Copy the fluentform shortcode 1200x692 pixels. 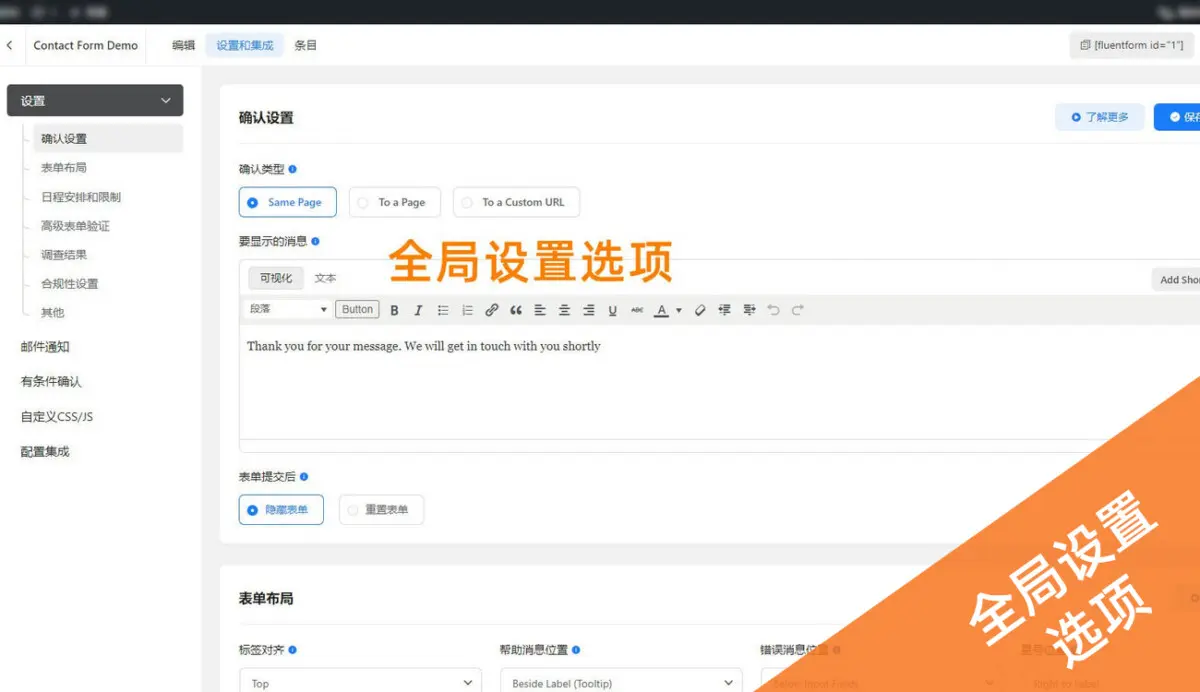tap(1131, 44)
